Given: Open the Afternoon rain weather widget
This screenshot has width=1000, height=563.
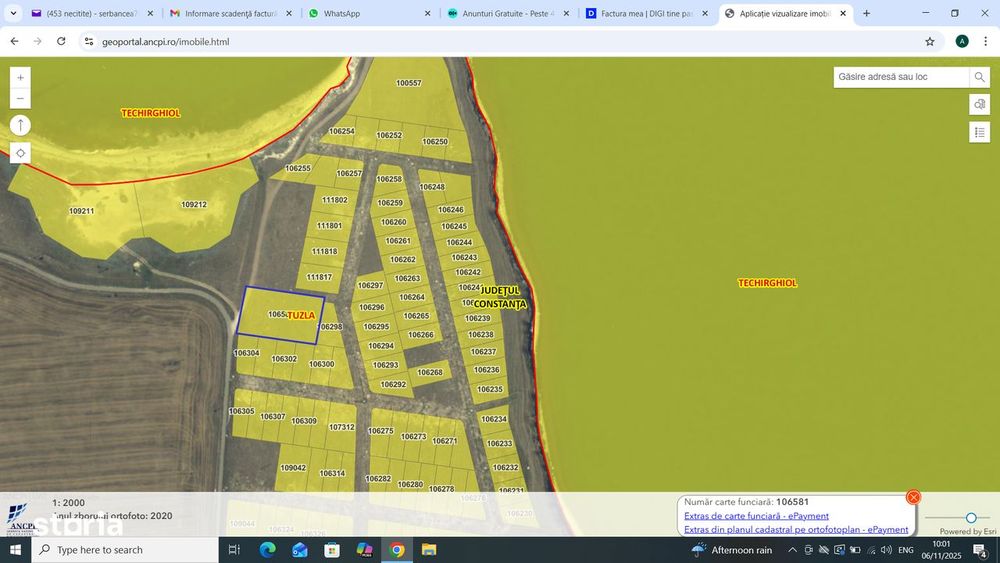Looking at the screenshot, I should (732, 550).
